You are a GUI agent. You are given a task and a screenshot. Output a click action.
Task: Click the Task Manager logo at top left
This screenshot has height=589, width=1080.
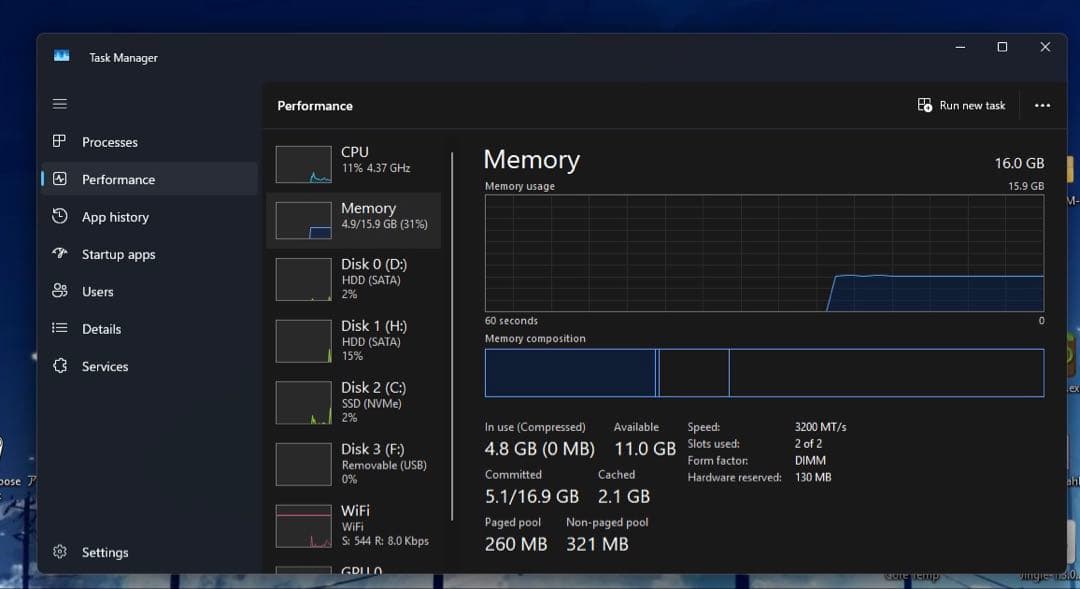point(62,57)
